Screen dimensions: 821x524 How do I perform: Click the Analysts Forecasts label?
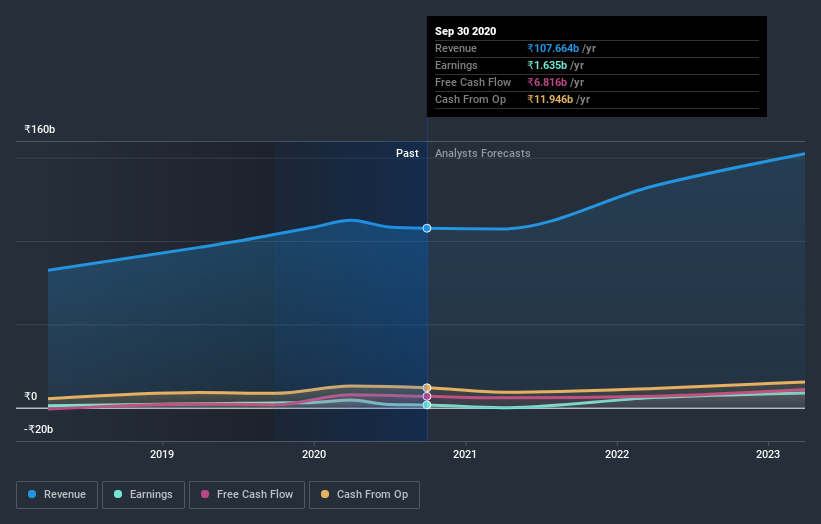(x=483, y=153)
